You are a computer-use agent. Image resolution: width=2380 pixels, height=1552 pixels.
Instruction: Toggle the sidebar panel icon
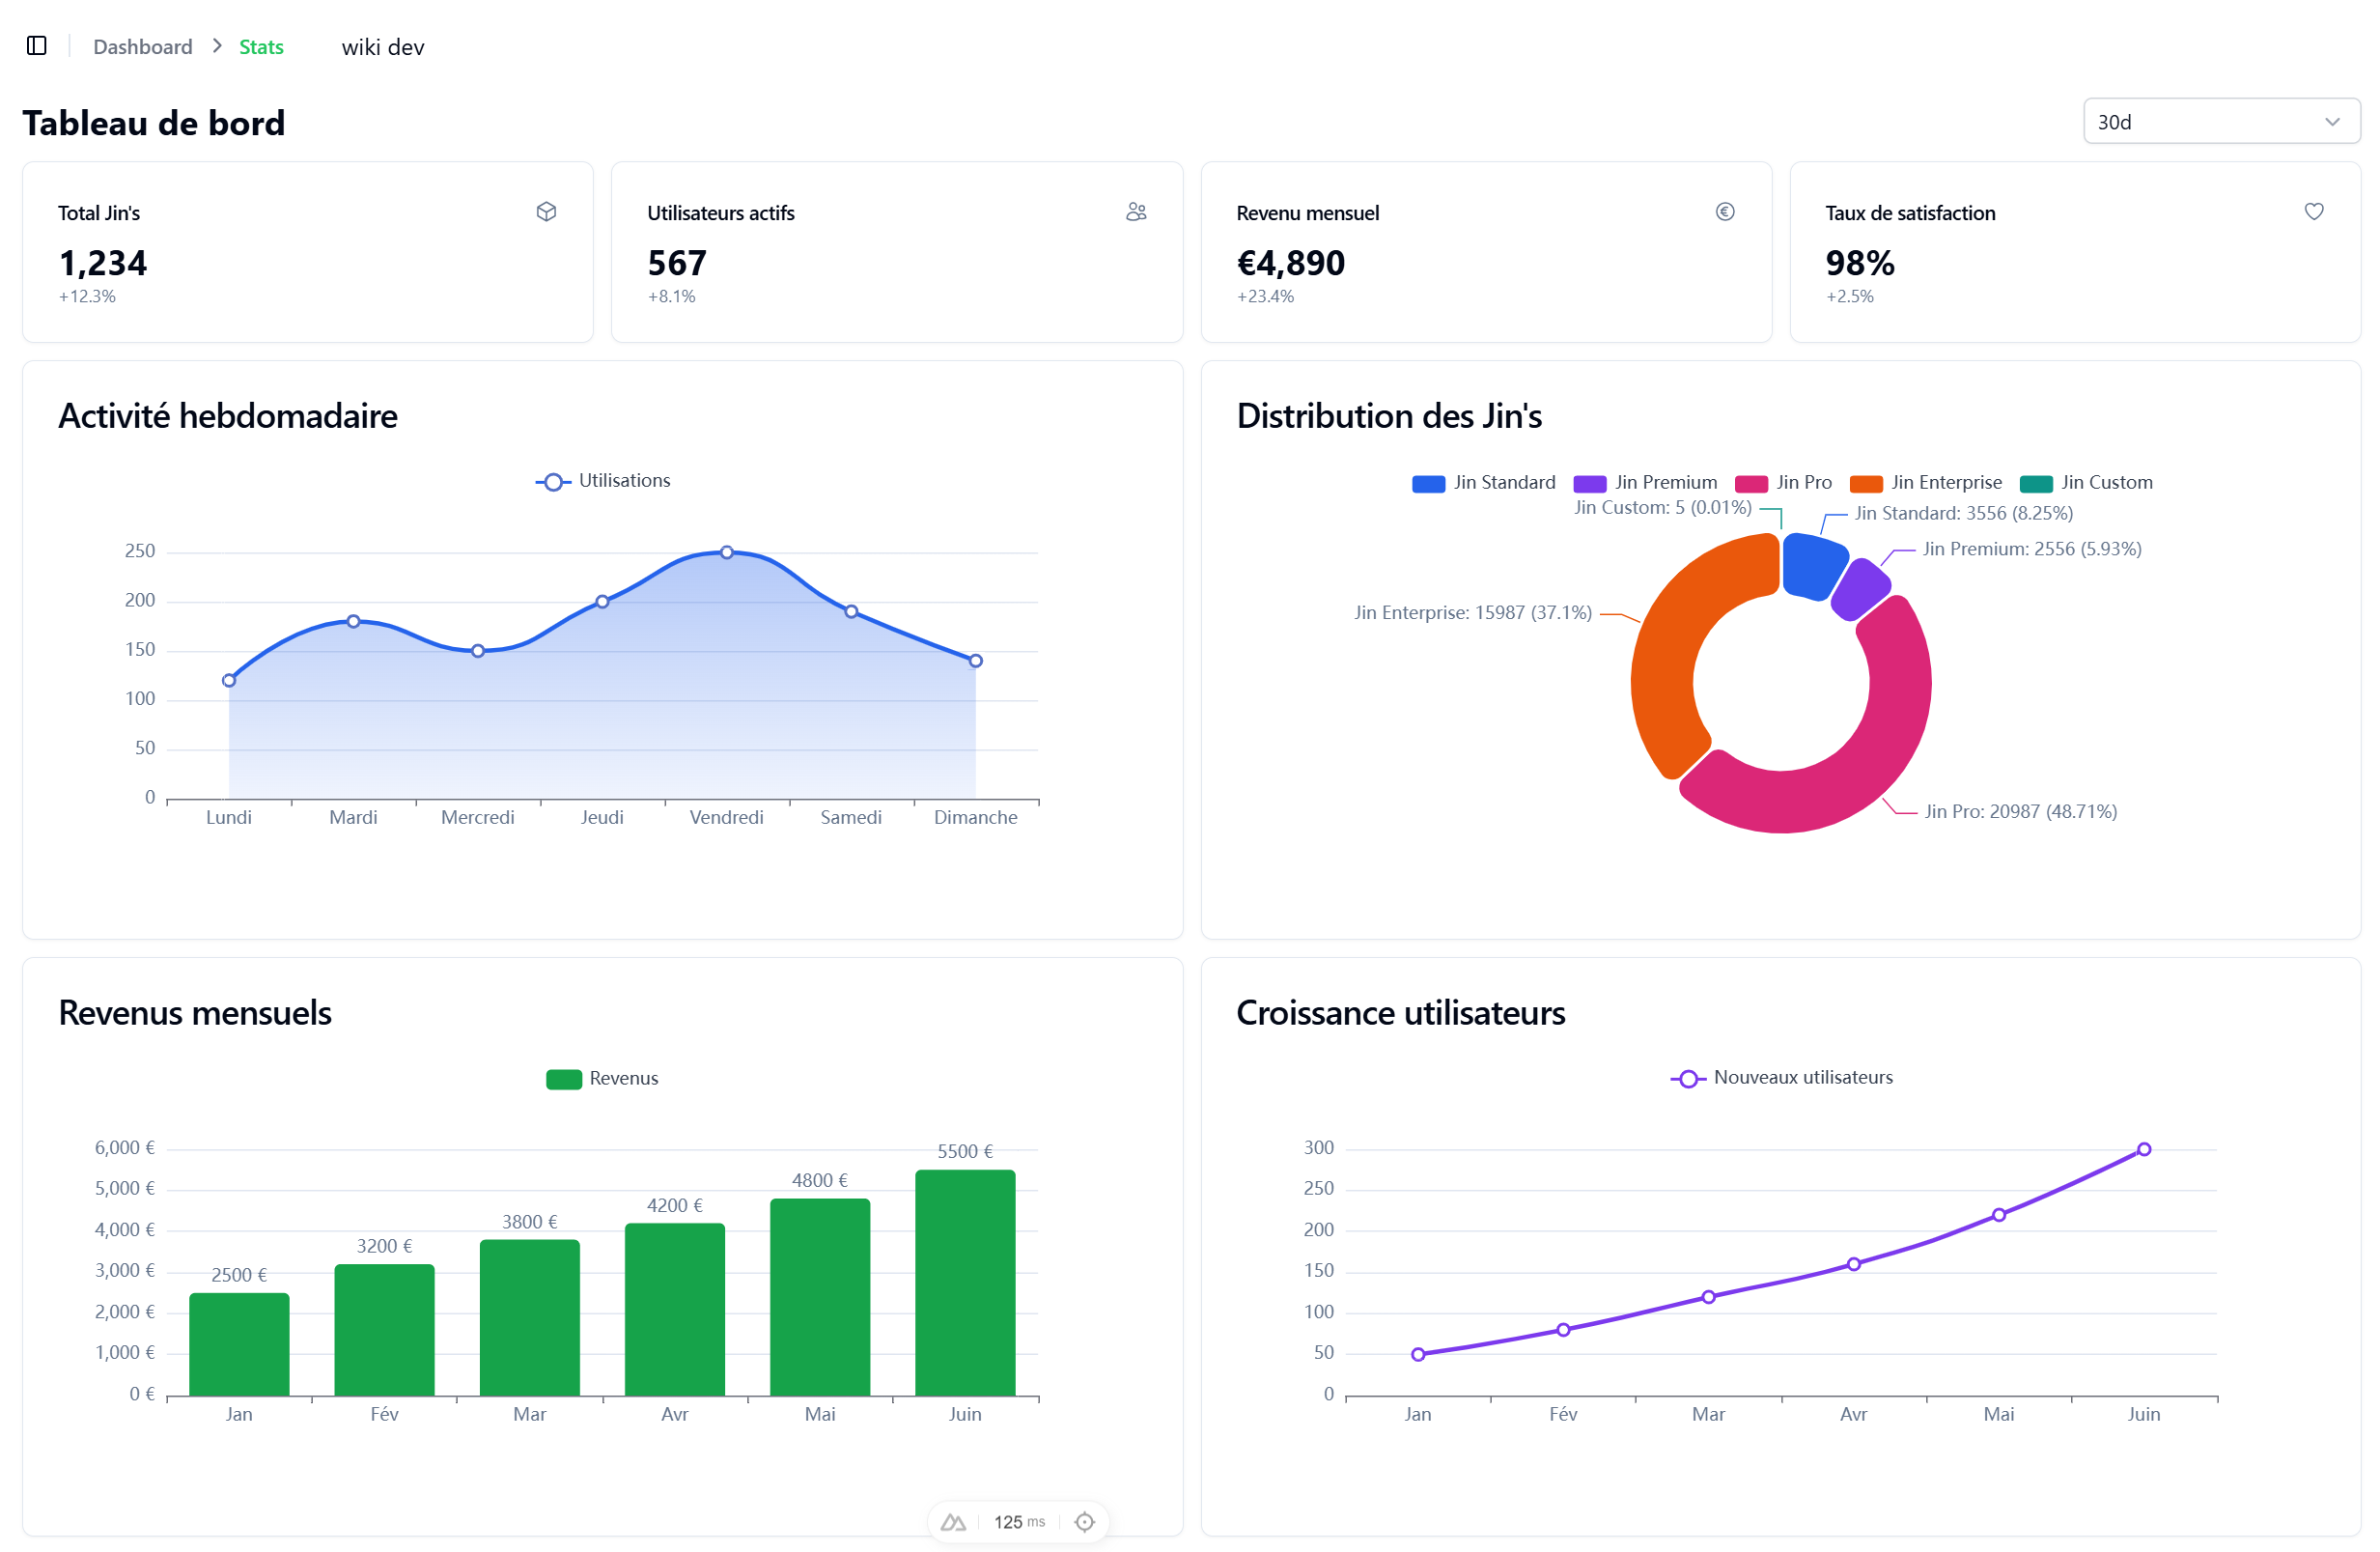click(x=37, y=45)
